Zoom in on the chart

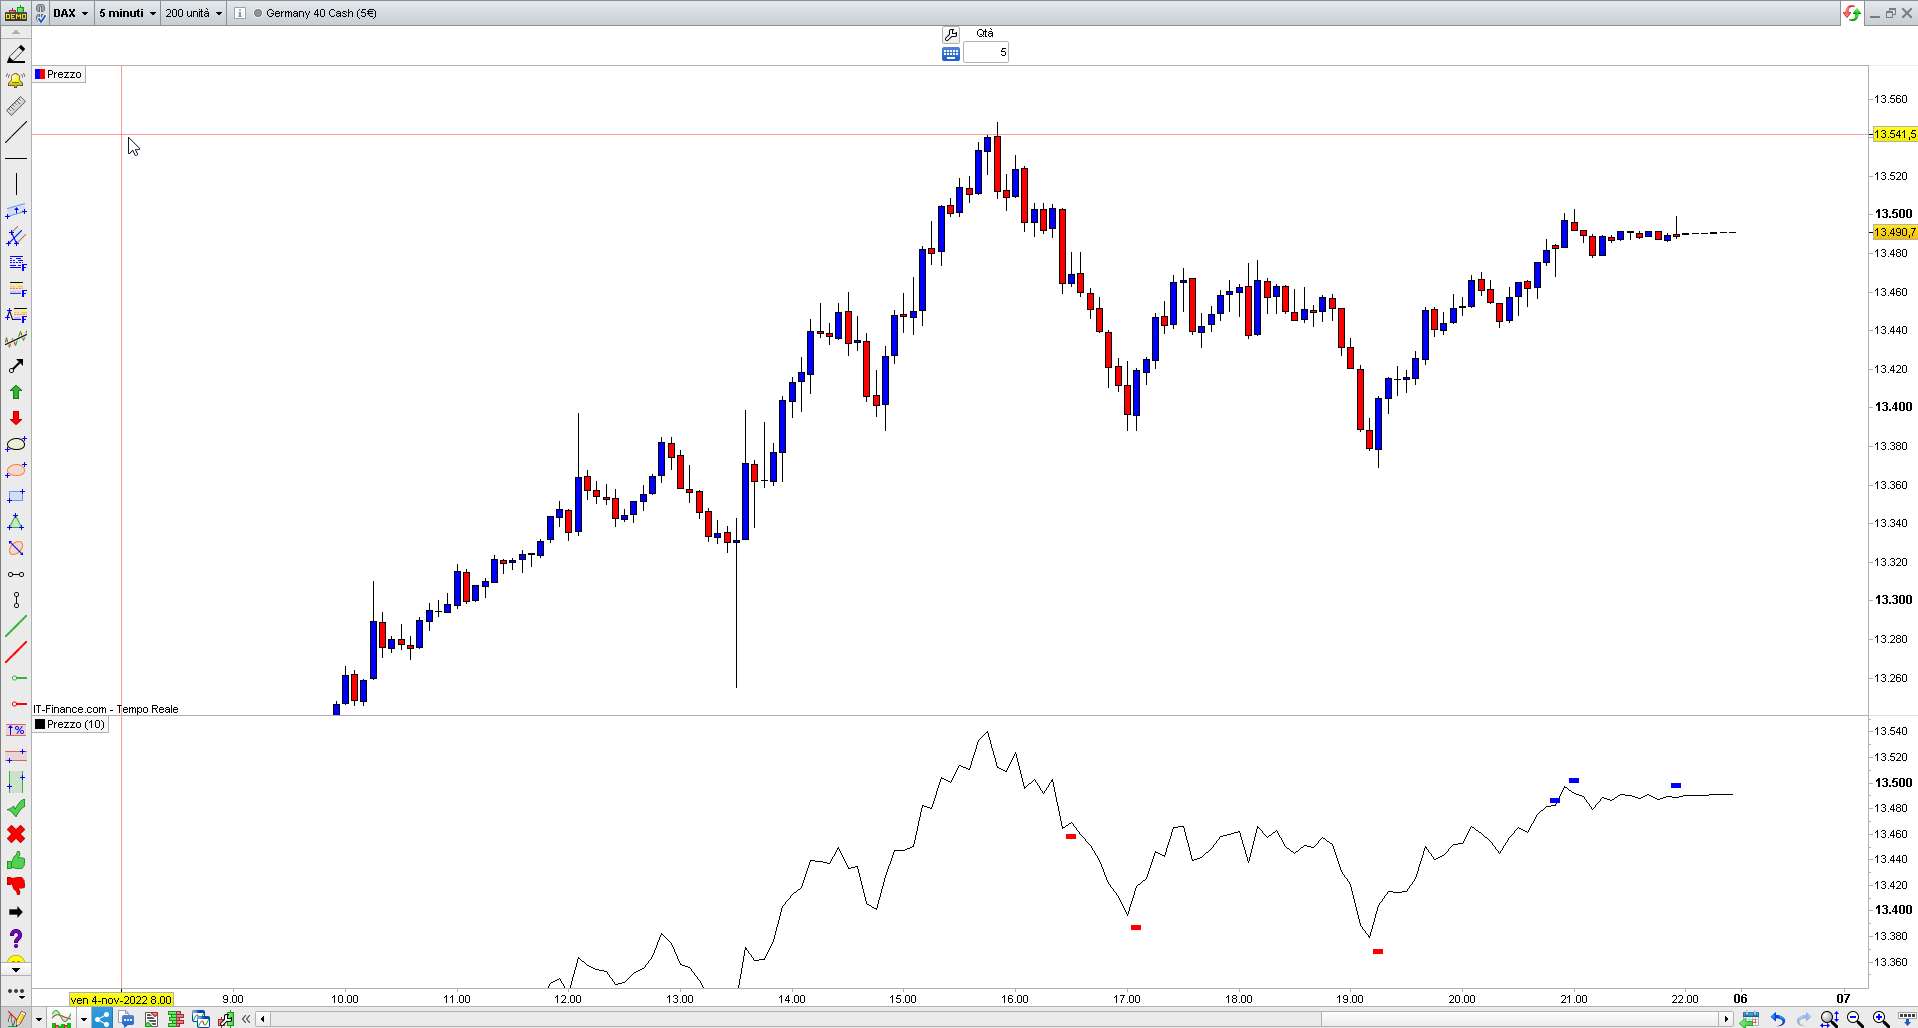pos(1881,1019)
